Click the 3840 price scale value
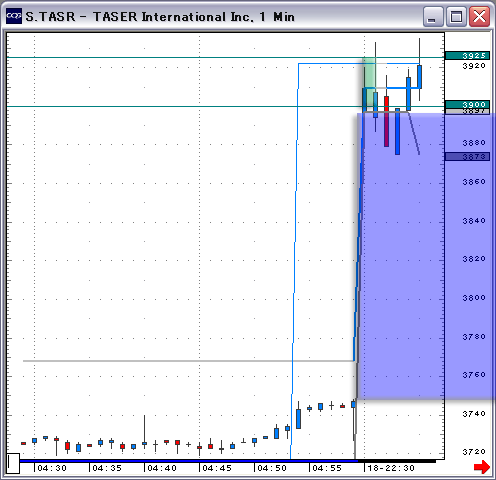 (x=474, y=221)
